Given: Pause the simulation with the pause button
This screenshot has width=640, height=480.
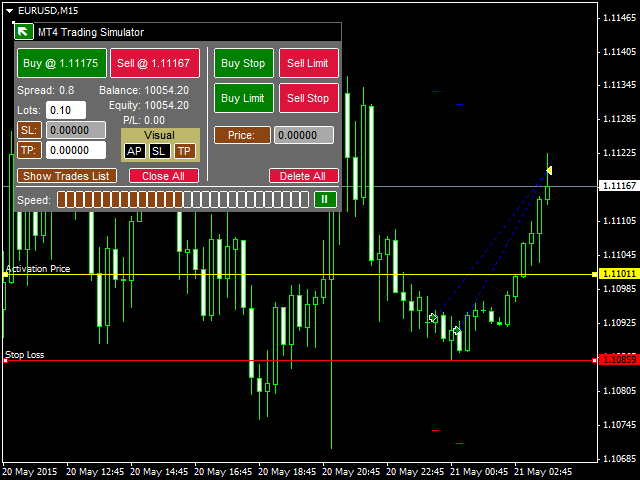Looking at the screenshot, I should [325, 200].
